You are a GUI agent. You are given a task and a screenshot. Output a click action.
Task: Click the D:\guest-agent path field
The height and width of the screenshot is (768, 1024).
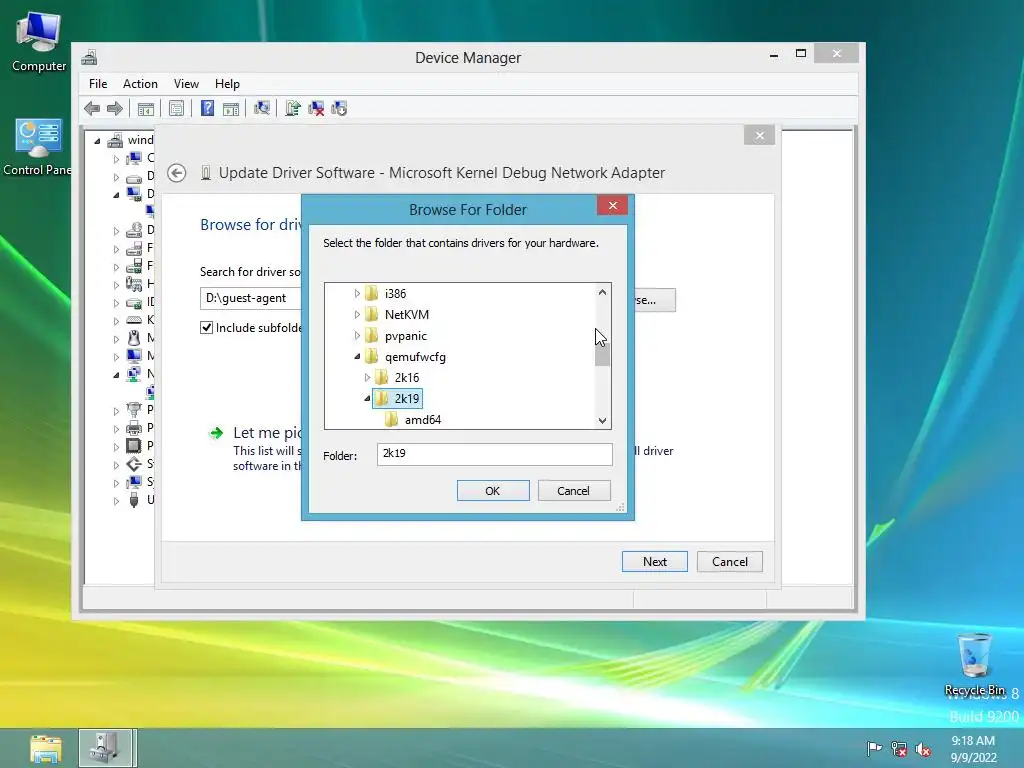(x=251, y=298)
